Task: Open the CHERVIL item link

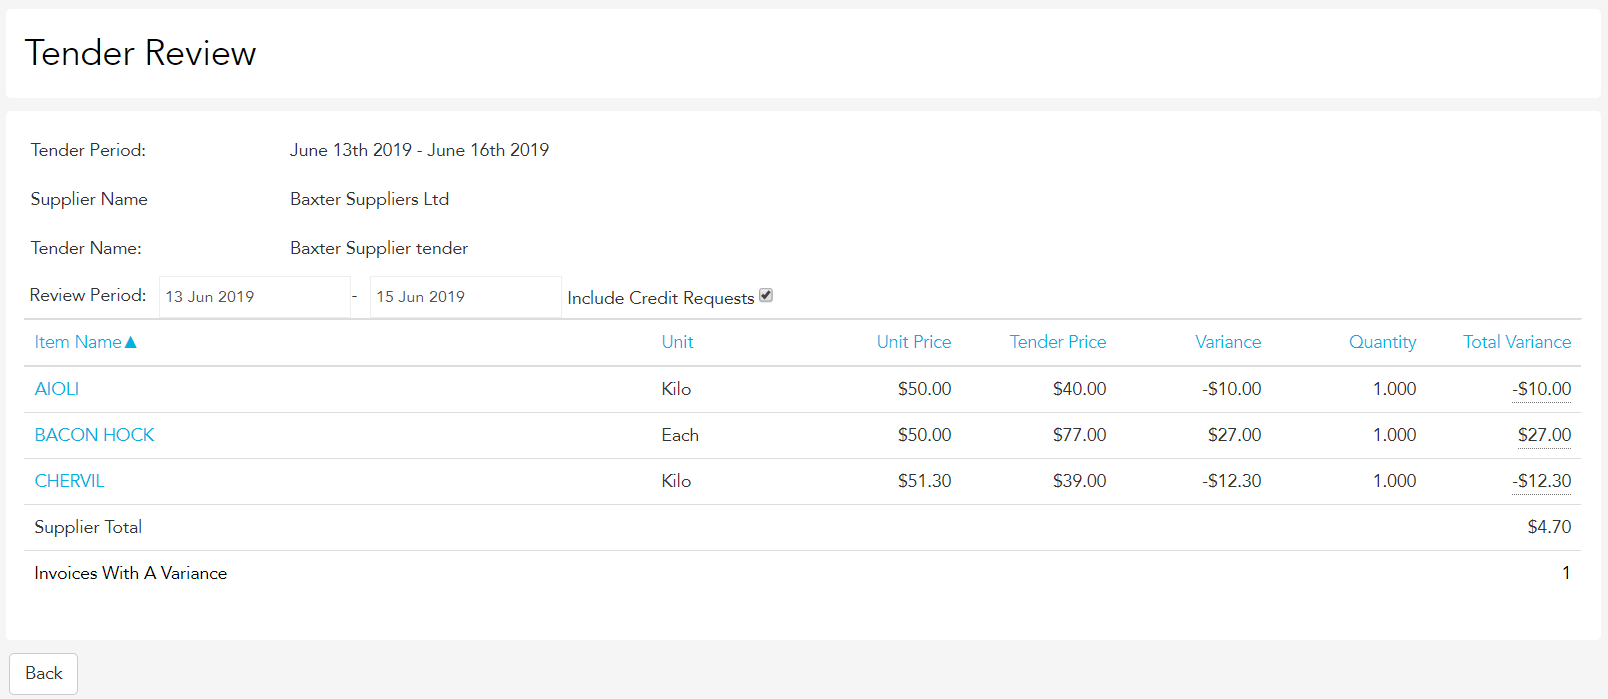Action: click(69, 481)
